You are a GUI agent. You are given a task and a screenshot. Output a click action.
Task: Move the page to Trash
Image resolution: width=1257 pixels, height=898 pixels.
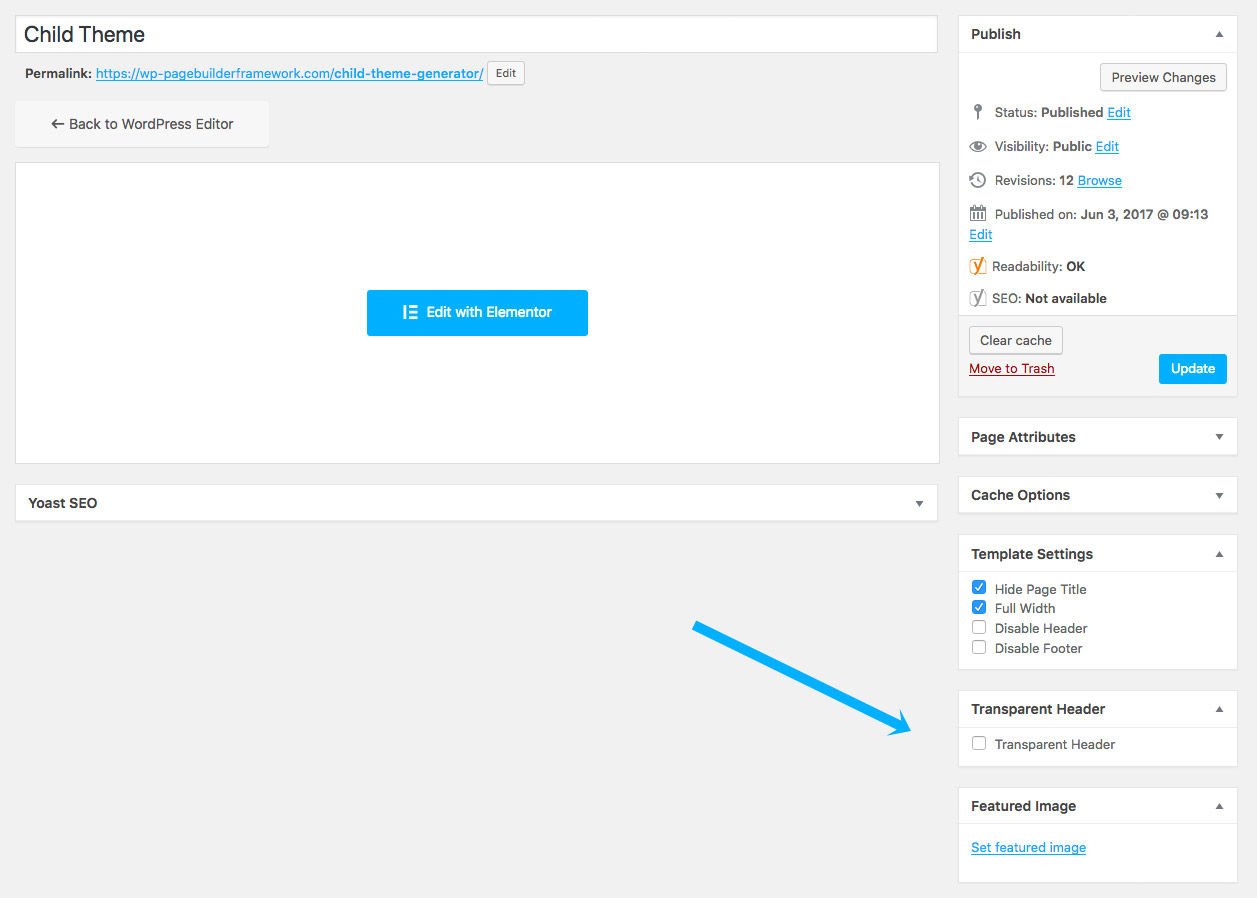point(1011,368)
